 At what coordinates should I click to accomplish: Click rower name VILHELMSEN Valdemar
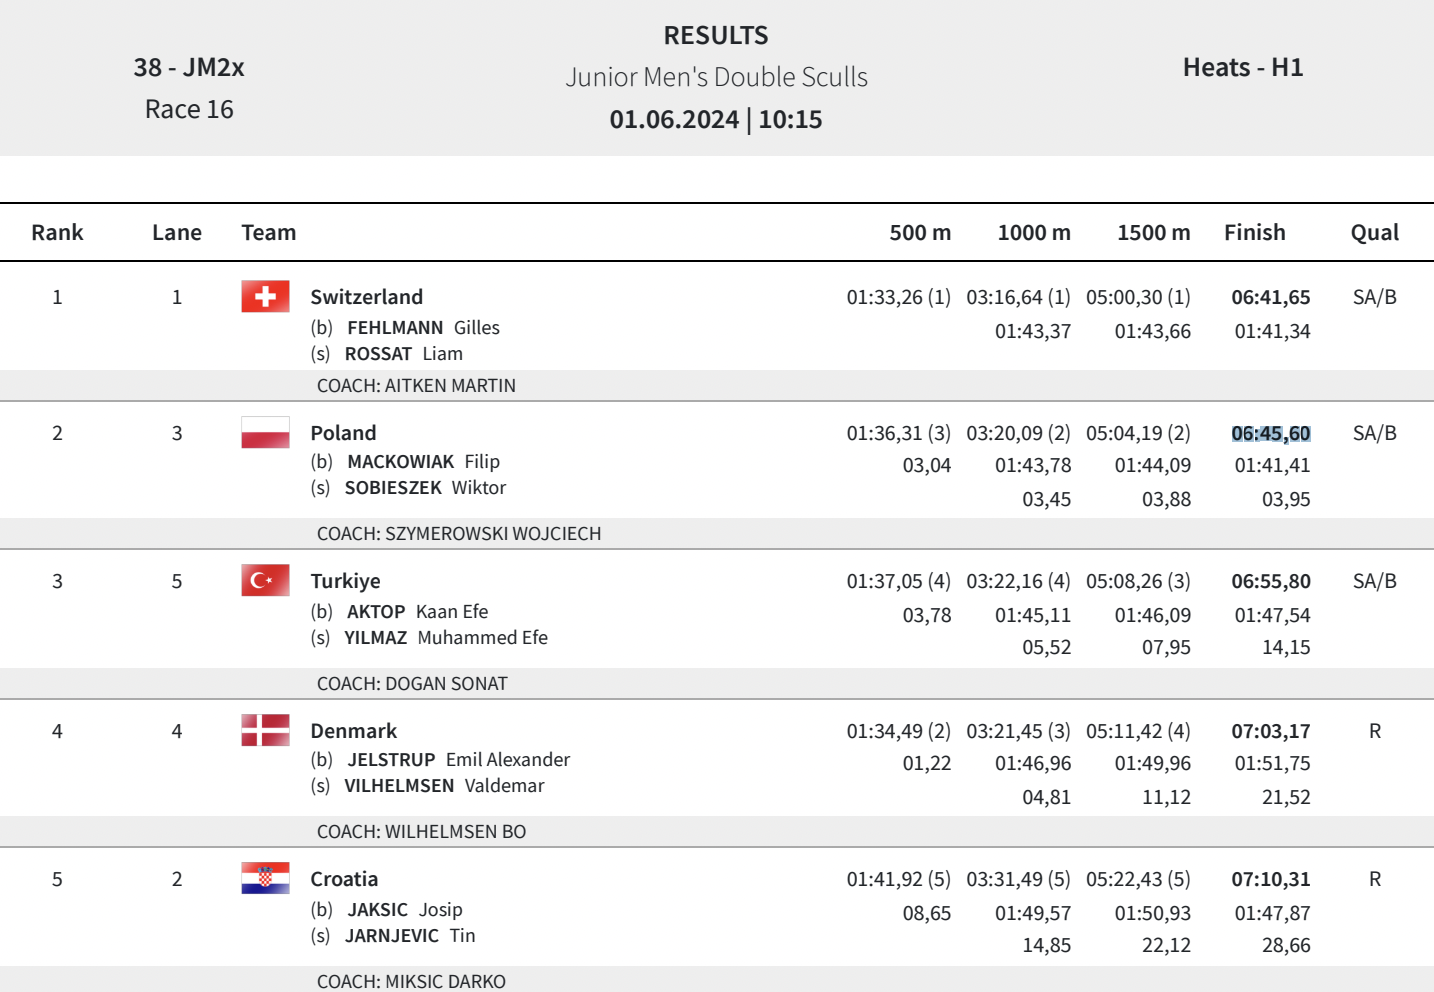pos(444,786)
